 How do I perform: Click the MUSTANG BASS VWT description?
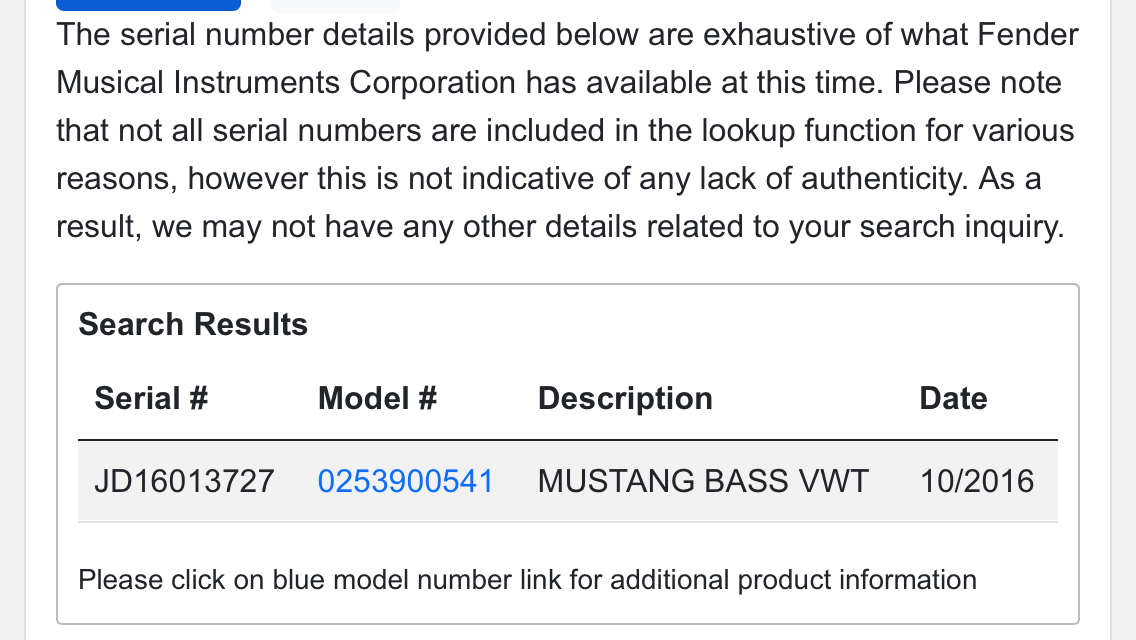coord(703,481)
